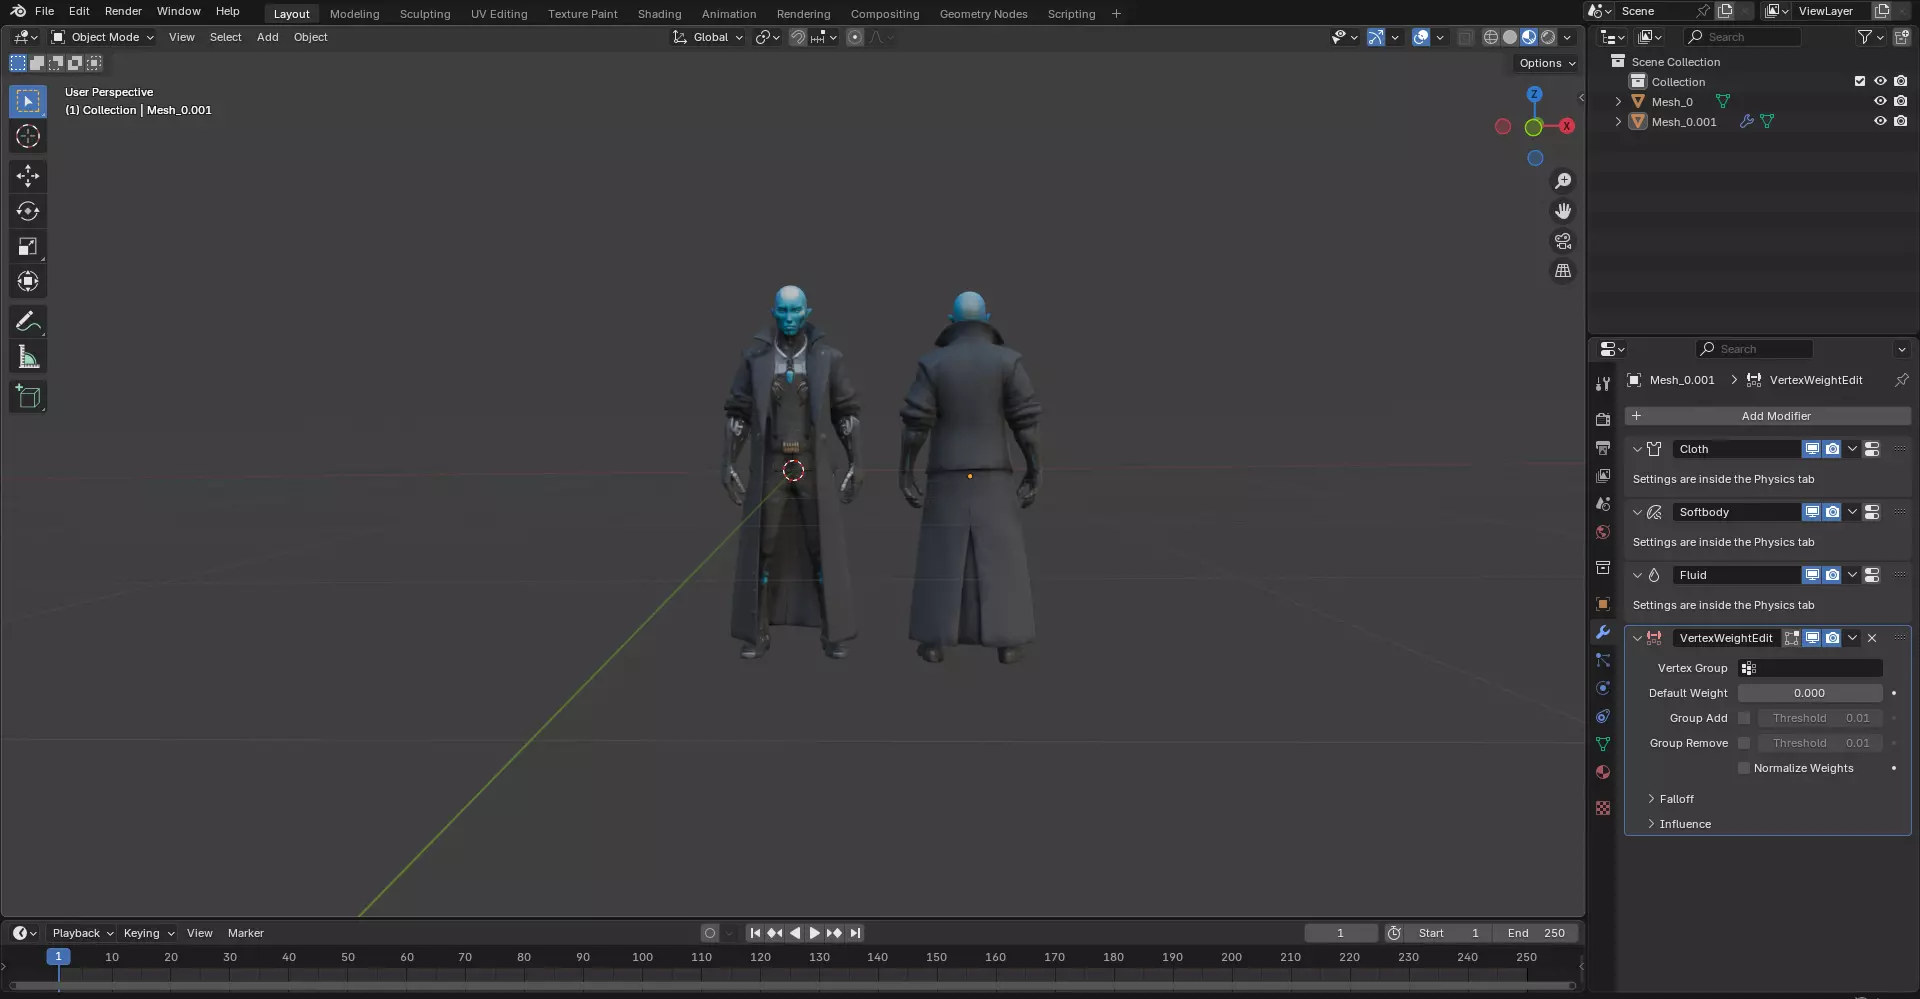Toggle VertexWeightEdit edit mode display

[x=1792, y=638]
